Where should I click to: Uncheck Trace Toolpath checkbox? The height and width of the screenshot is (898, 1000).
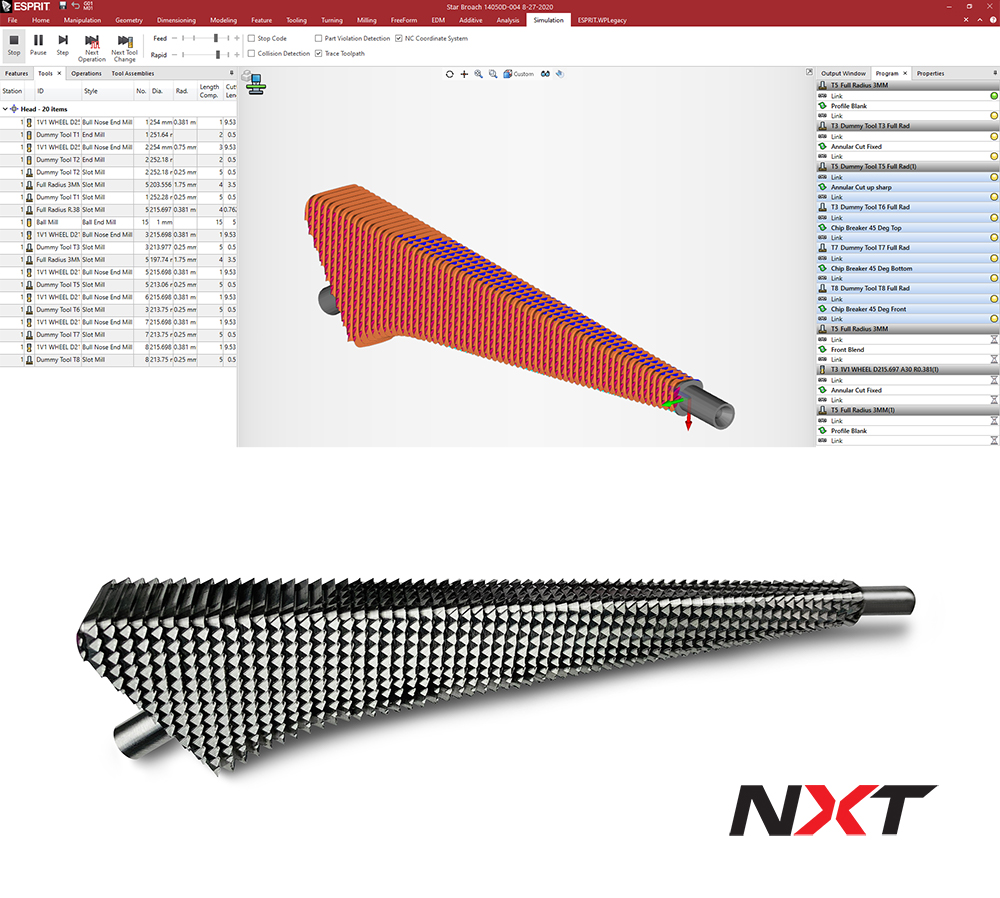pyautogui.click(x=318, y=54)
